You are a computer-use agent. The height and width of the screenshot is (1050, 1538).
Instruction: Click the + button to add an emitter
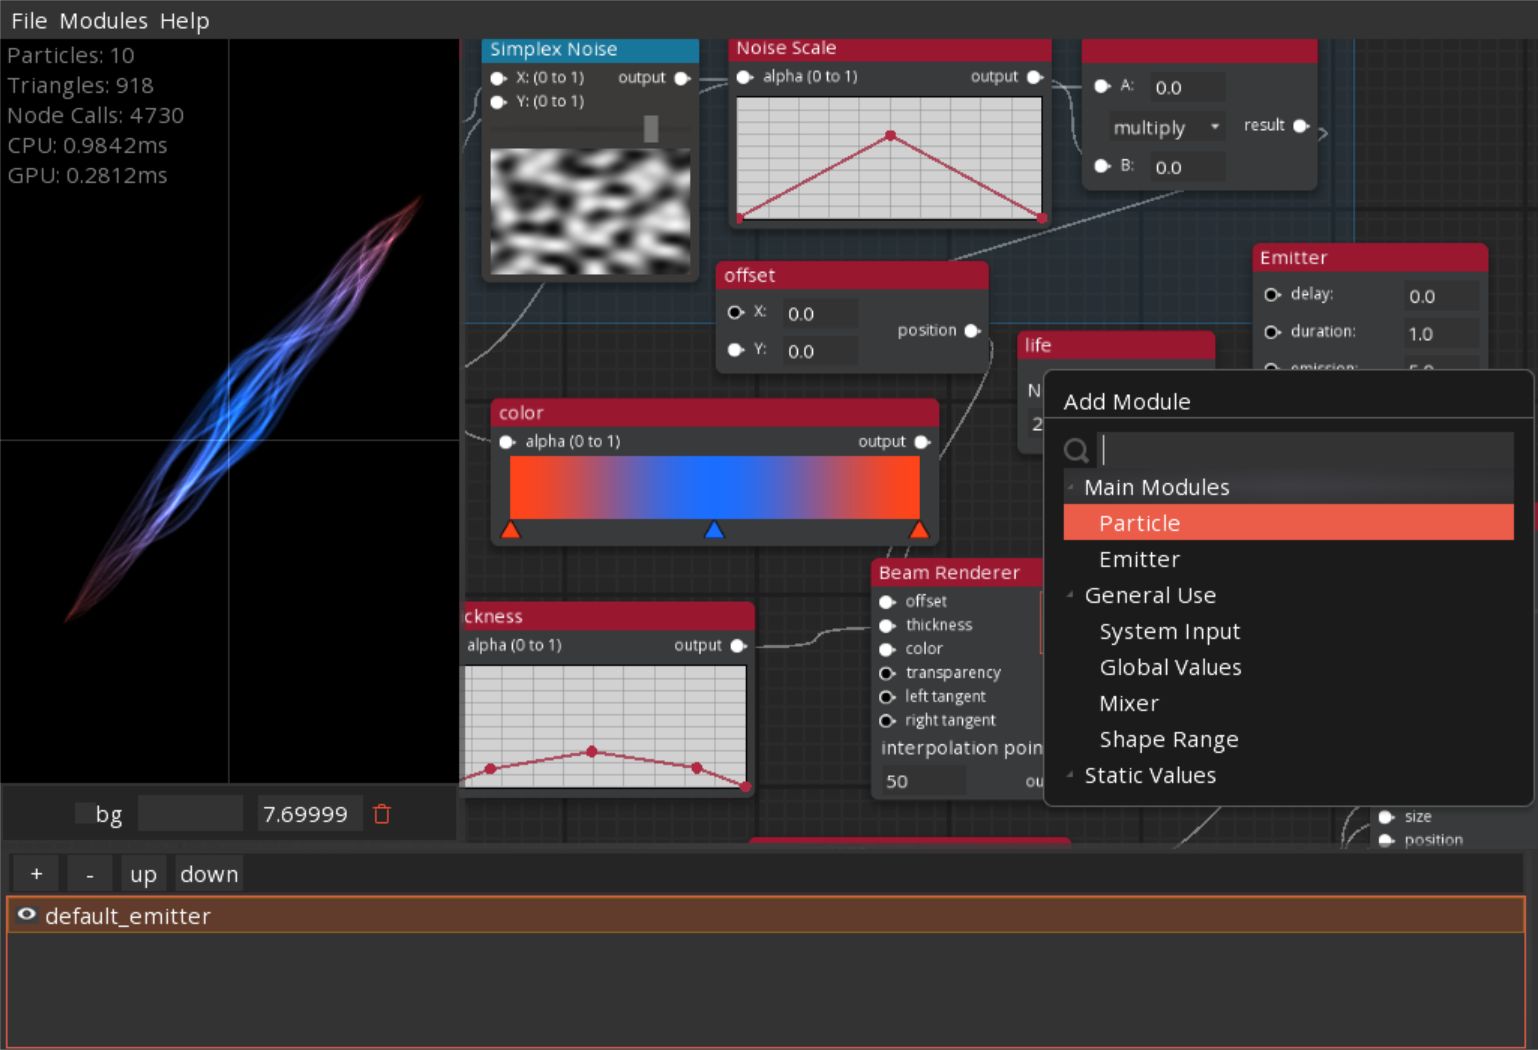point(36,873)
